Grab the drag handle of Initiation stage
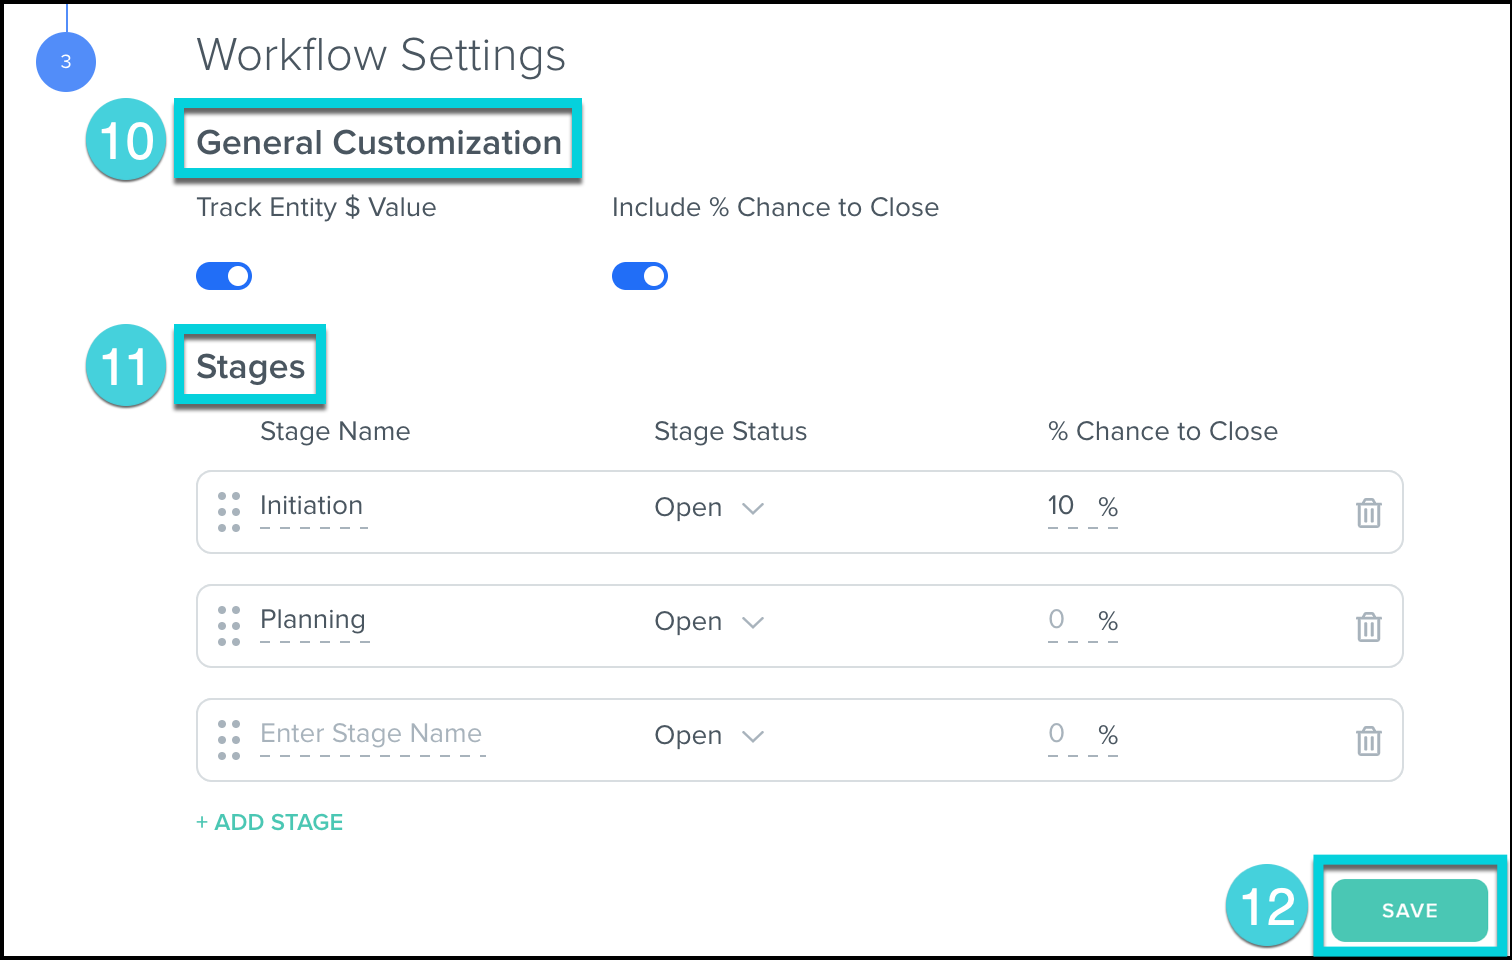Screen dimensions: 1512x960 click(229, 512)
